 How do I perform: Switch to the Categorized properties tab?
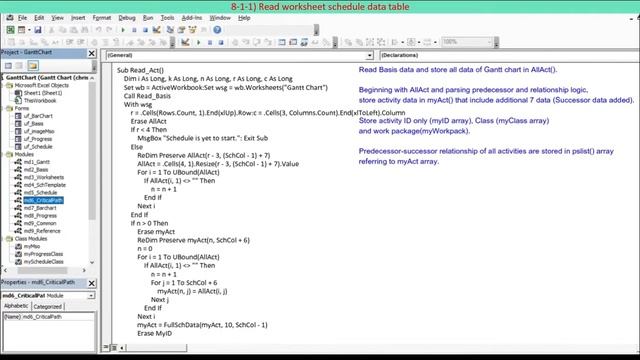tap(47, 307)
